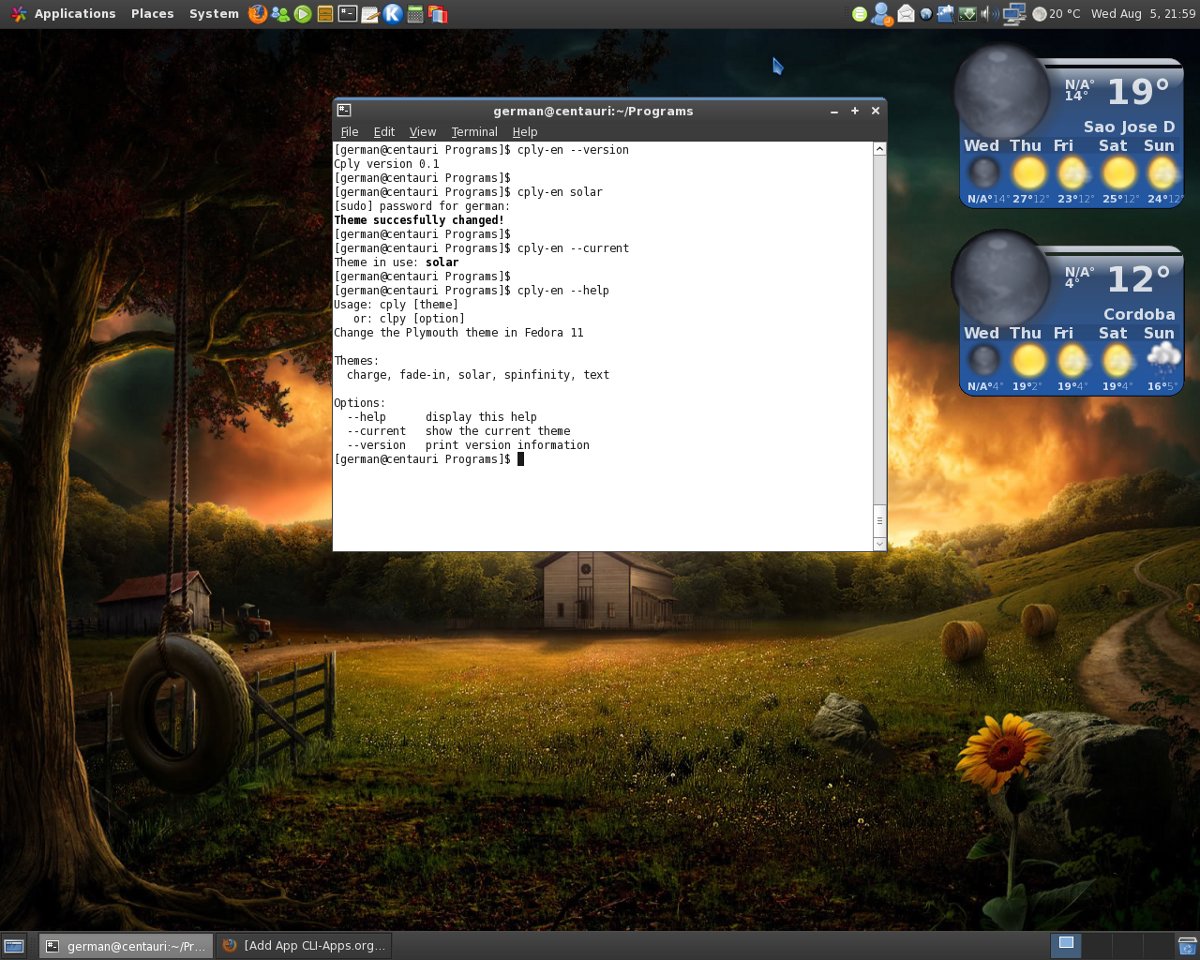Click 'charge, fade-in, solar, spinfinity, text' line
The height and width of the screenshot is (960, 1200).
coord(478,375)
